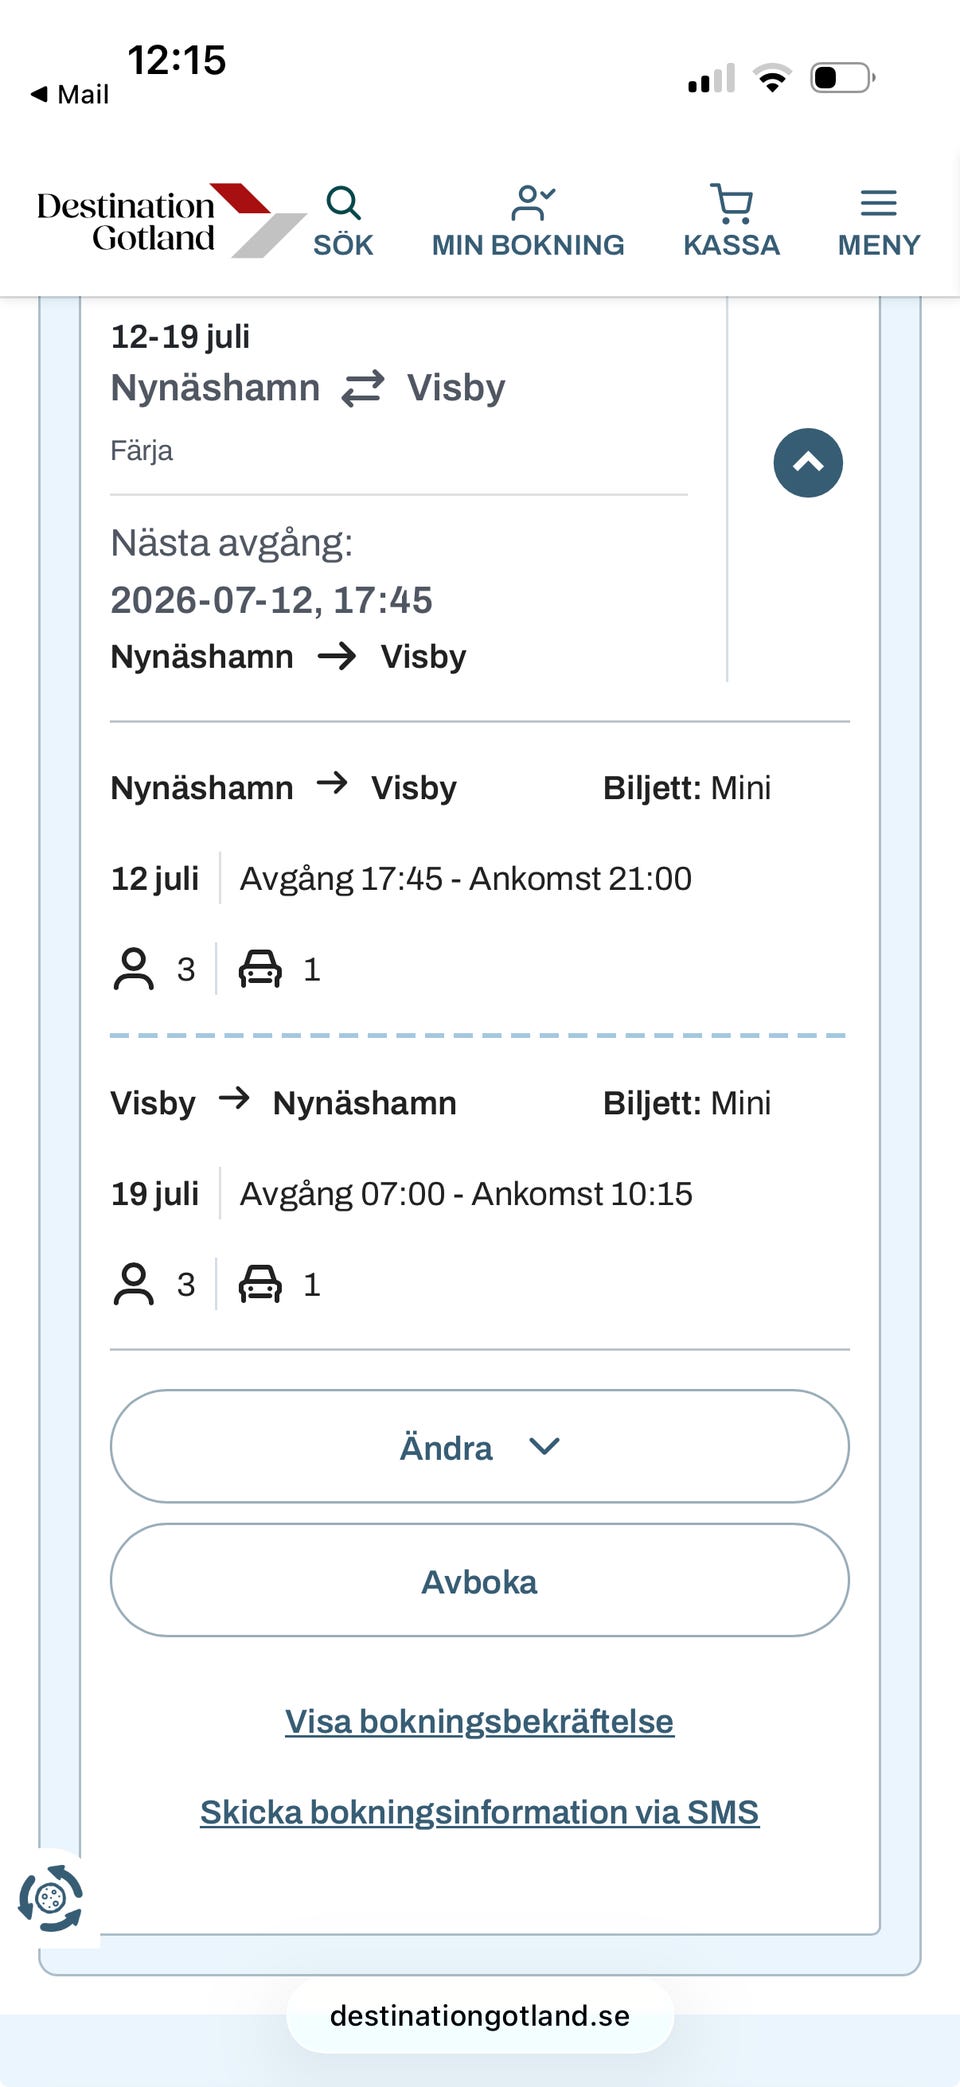The image size is (960, 2087).
Task: Click the chevron next to Ändra
Action: click(544, 1446)
